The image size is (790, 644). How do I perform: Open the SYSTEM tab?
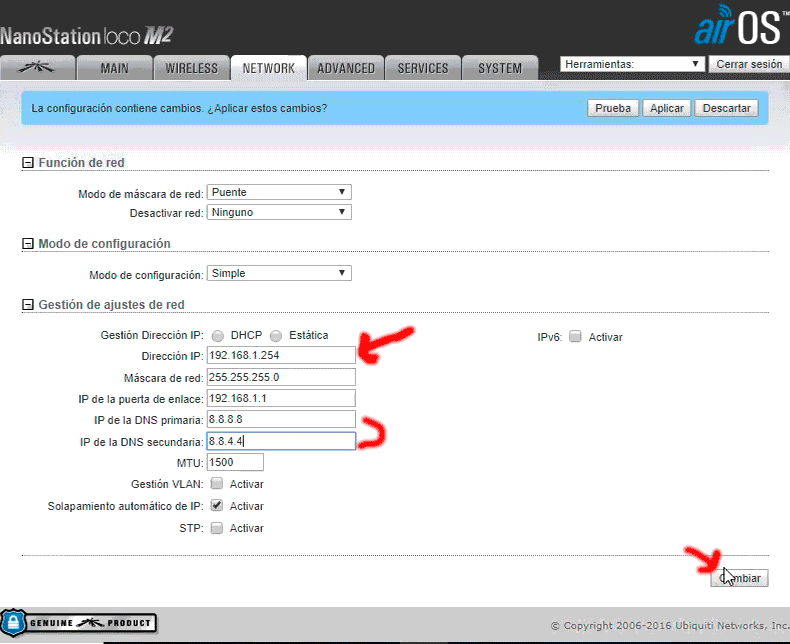tap(500, 68)
